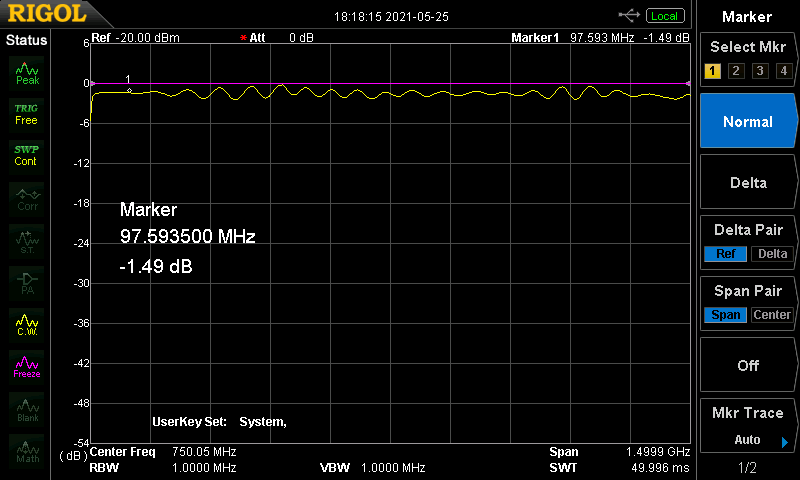This screenshot has width=800, height=480.
Task: Click the TRIG Free status icon
Action: pos(27,115)
